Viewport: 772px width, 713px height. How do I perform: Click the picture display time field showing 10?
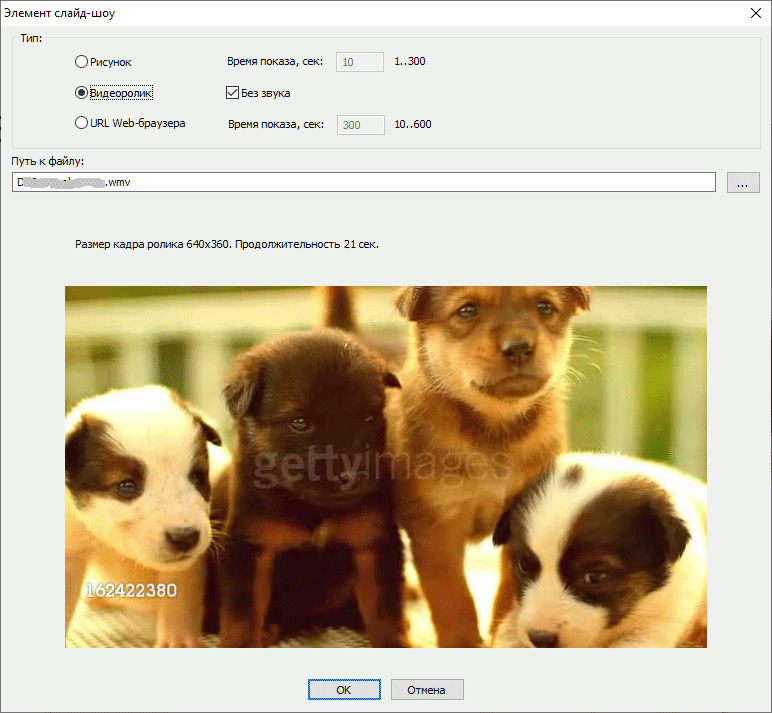(360, 62)
